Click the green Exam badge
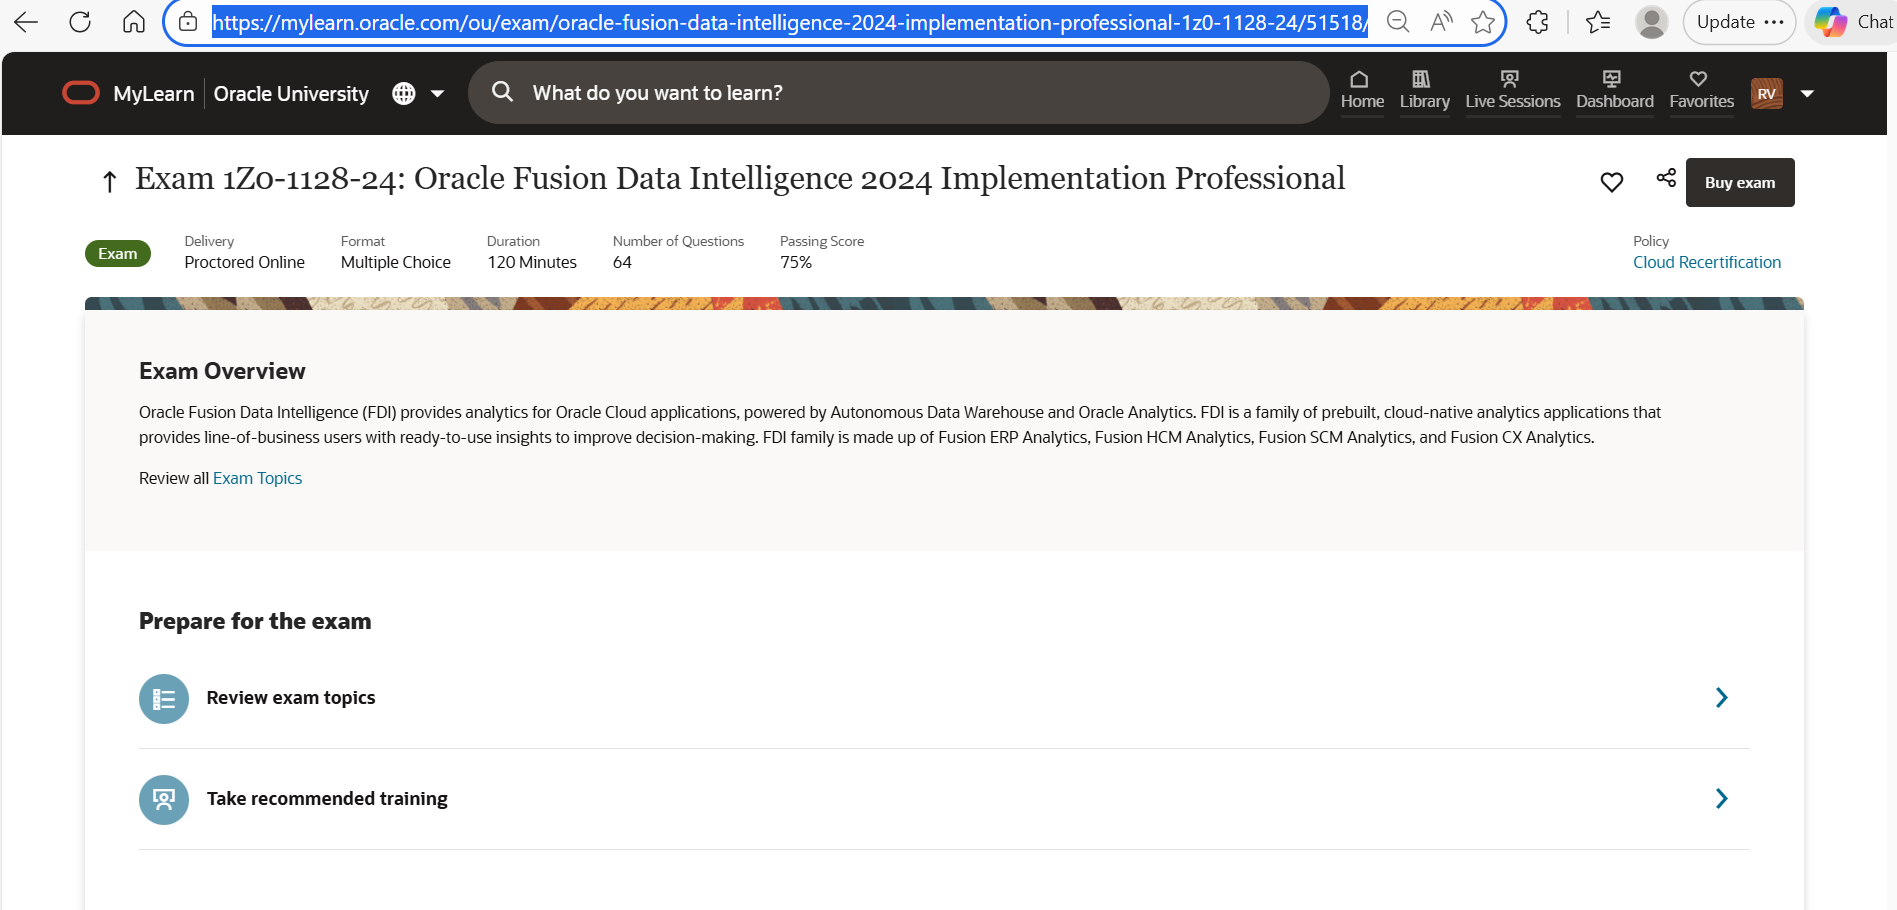Image resolution: width=1897 pixels, height=910 pixels. pyautogui.click(x=118, y=253)
